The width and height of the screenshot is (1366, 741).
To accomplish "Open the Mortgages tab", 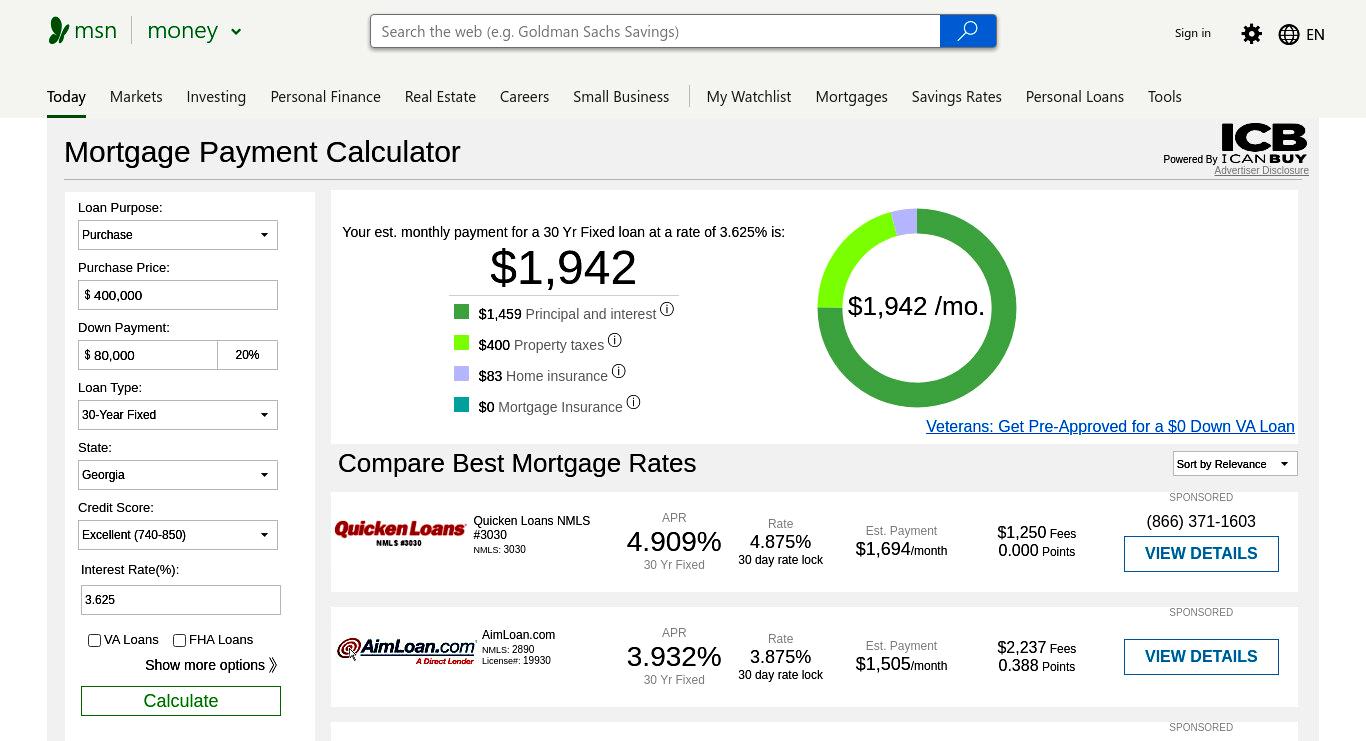I will 851,97.
